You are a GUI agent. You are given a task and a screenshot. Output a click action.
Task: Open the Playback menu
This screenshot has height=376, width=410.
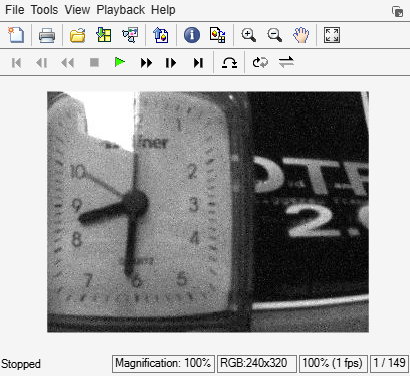coord(121,10)
